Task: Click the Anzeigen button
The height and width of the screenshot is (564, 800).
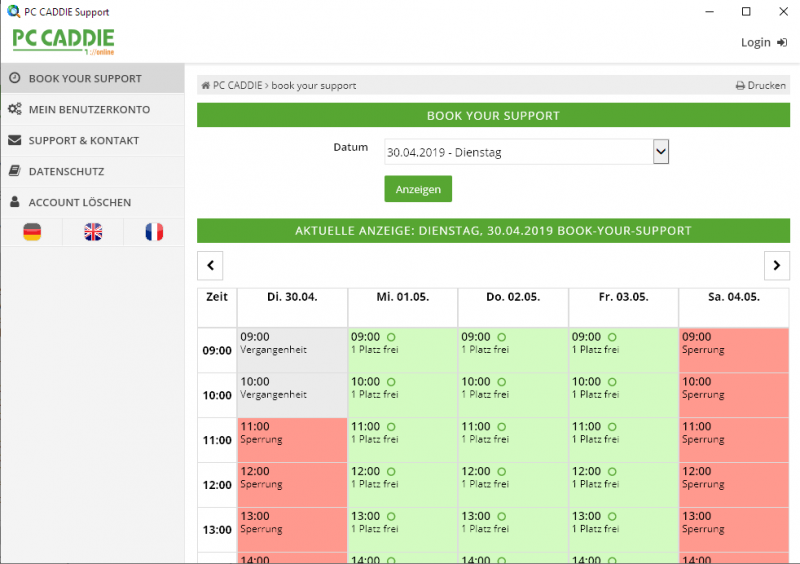Action: [x=418, y=189]
